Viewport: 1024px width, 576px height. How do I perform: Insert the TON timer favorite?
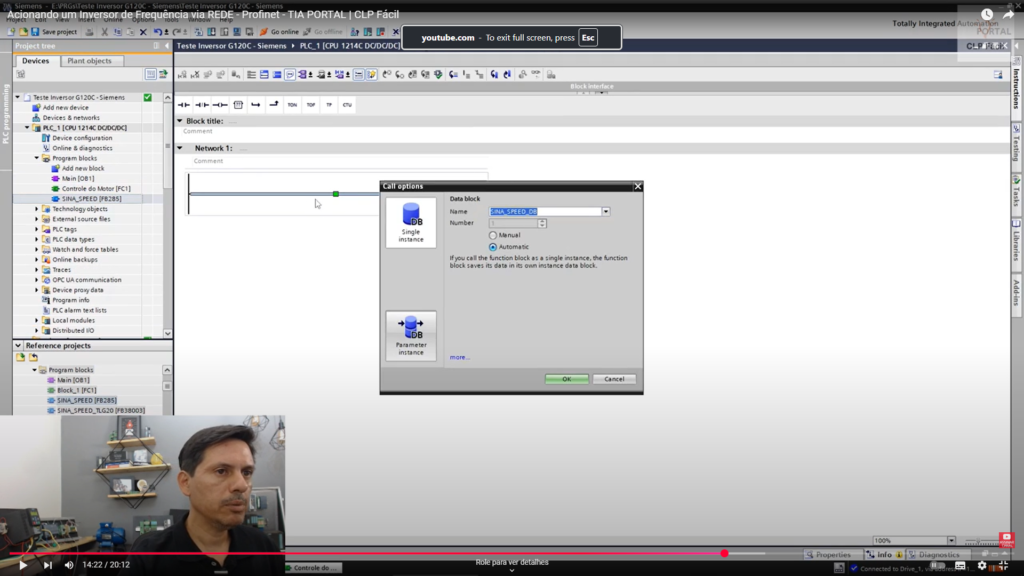pos(292,104)
